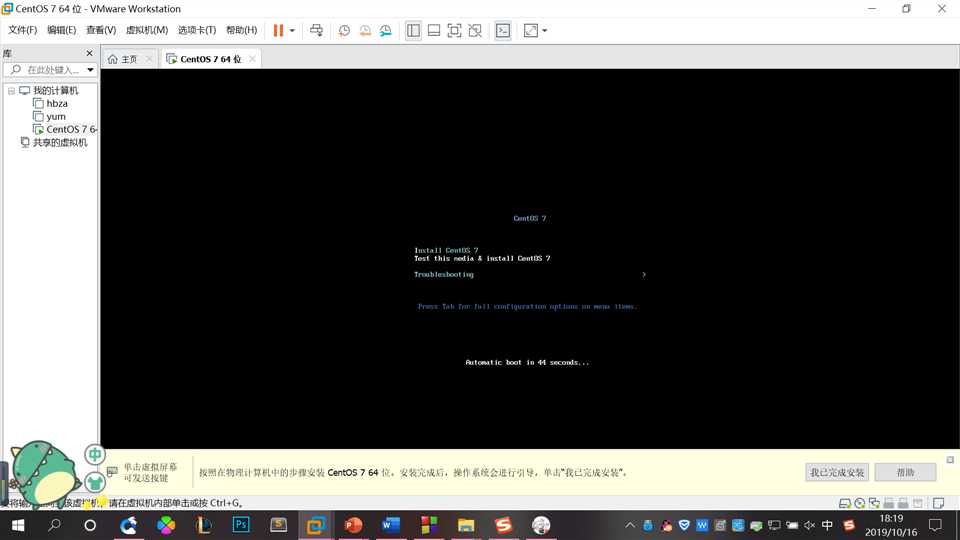
Task: Click the hard disk device status icon
Action: point(845,503)
